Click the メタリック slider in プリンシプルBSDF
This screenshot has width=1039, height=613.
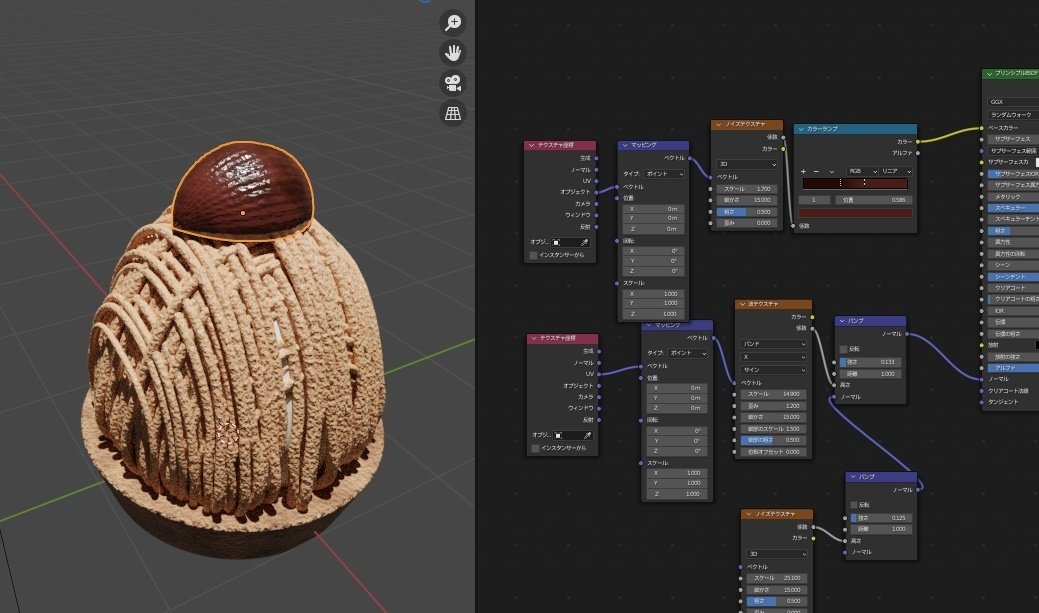(x=1013, y=197)
